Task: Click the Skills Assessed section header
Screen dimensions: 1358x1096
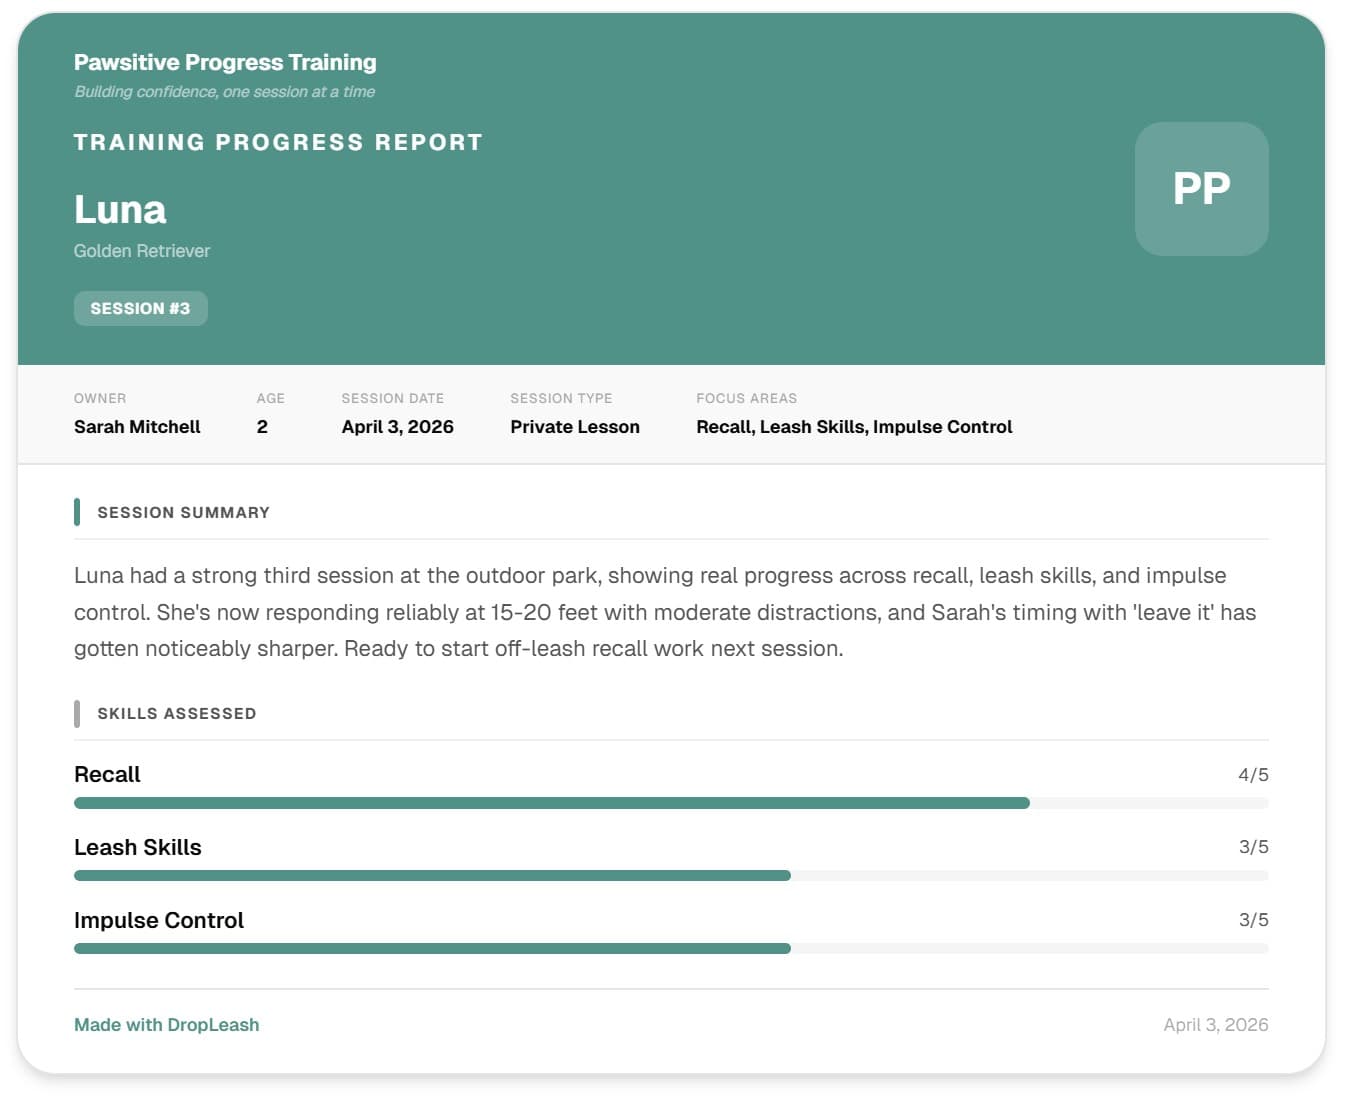Action: click(176, 713)
